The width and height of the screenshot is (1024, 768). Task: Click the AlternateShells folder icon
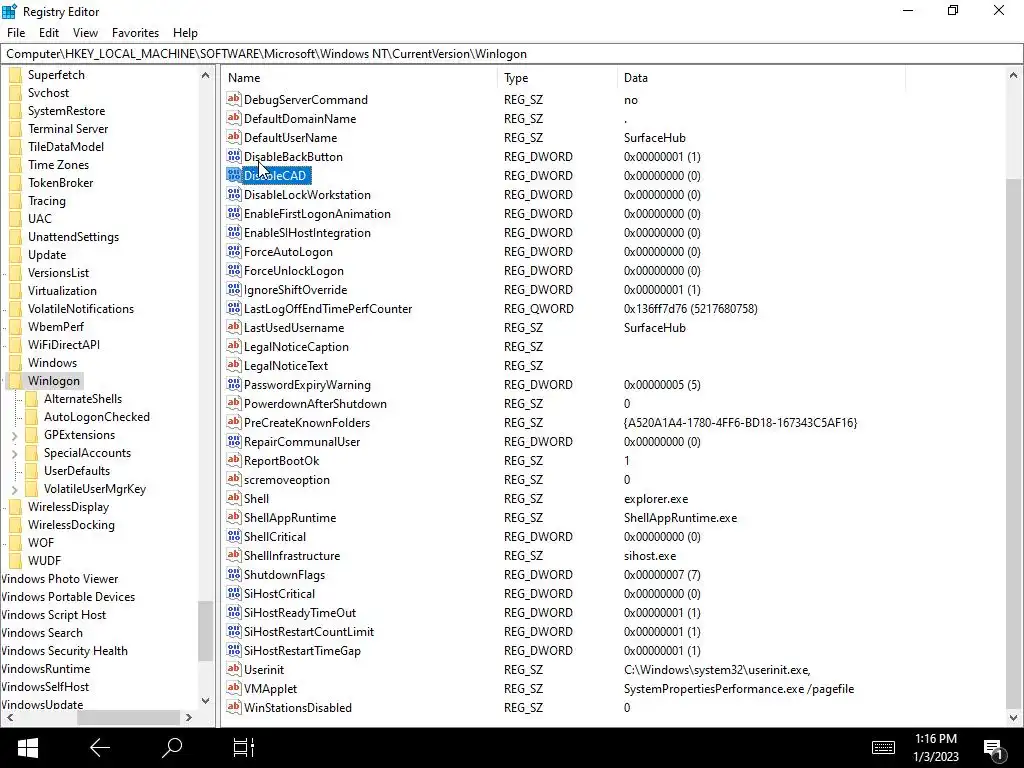click(31, 398)
